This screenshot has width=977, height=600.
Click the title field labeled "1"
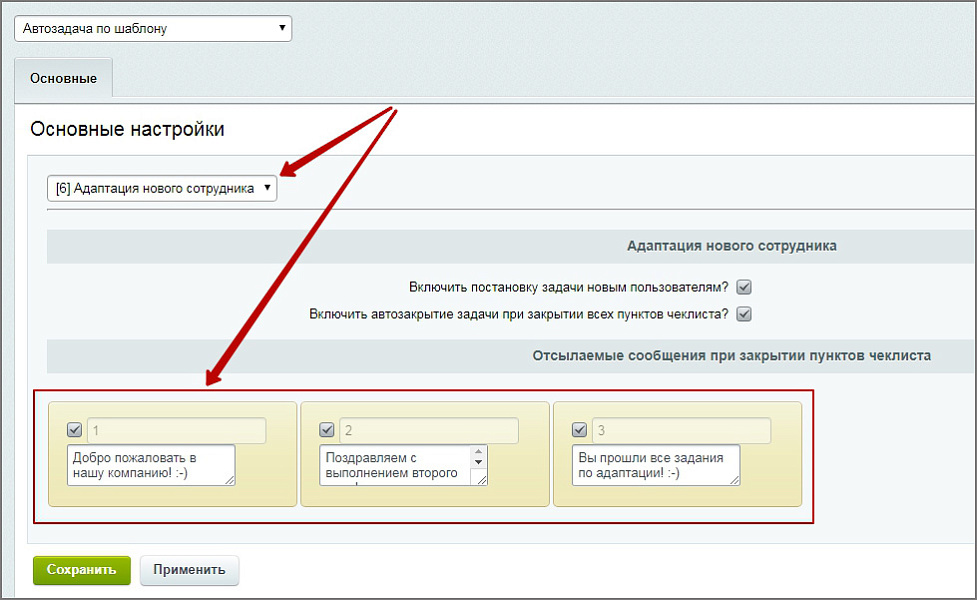[175, 430]
